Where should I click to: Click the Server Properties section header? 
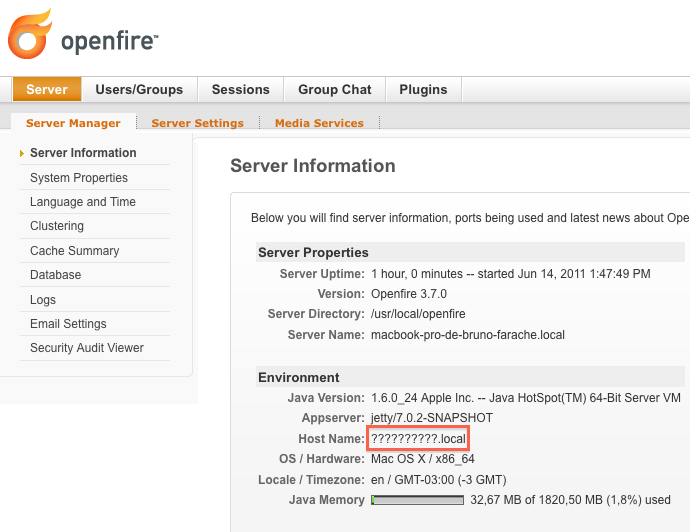[470, 253]
